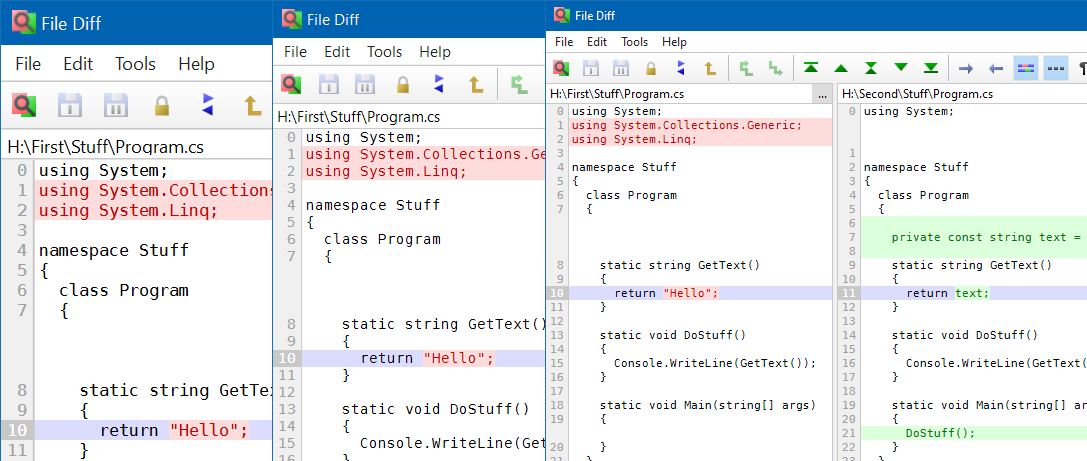1087x461 pixels.
Task: Click 'namespace Stuff' line in left window
Action: [x=114, y=250]
